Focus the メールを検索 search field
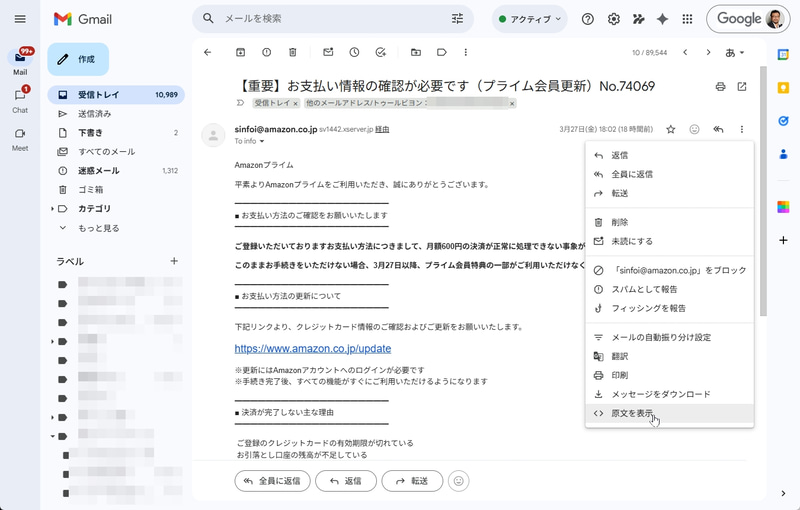This screenshot has height=510, width=800. 332,19
